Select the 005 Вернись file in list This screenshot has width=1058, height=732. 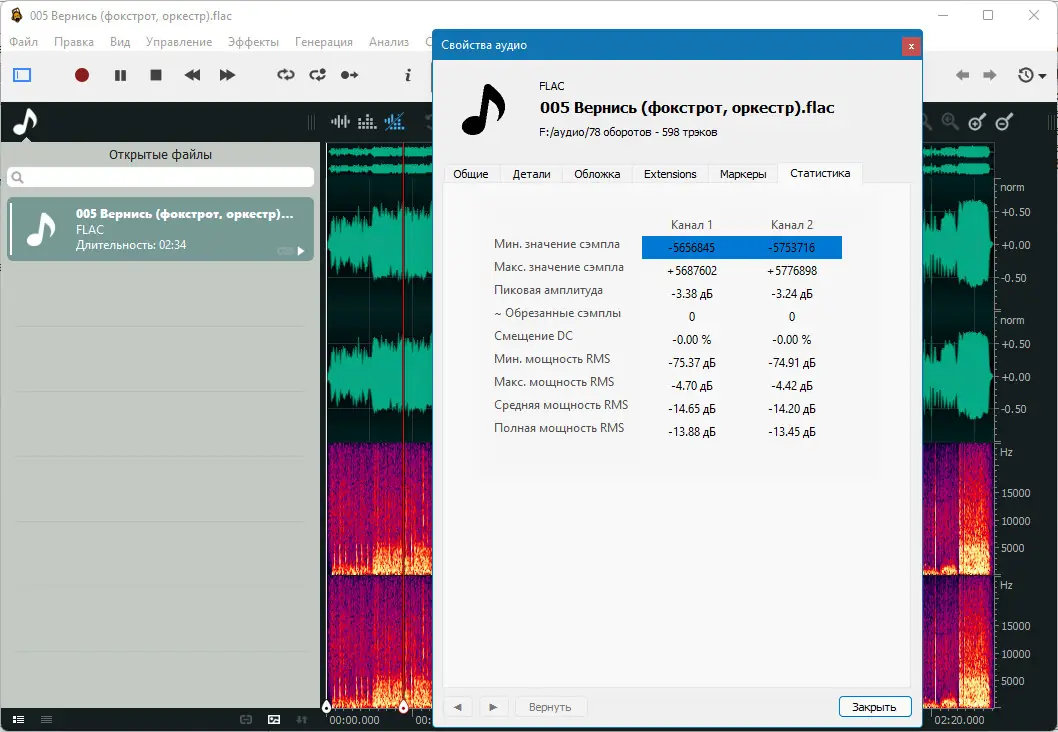pyautogui.click(x=160, y=229)
